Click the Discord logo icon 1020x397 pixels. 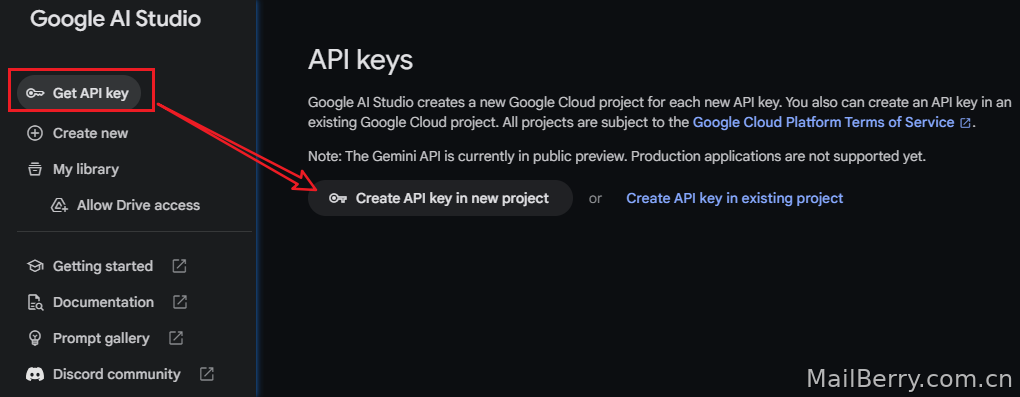click(x=34, y=375)
